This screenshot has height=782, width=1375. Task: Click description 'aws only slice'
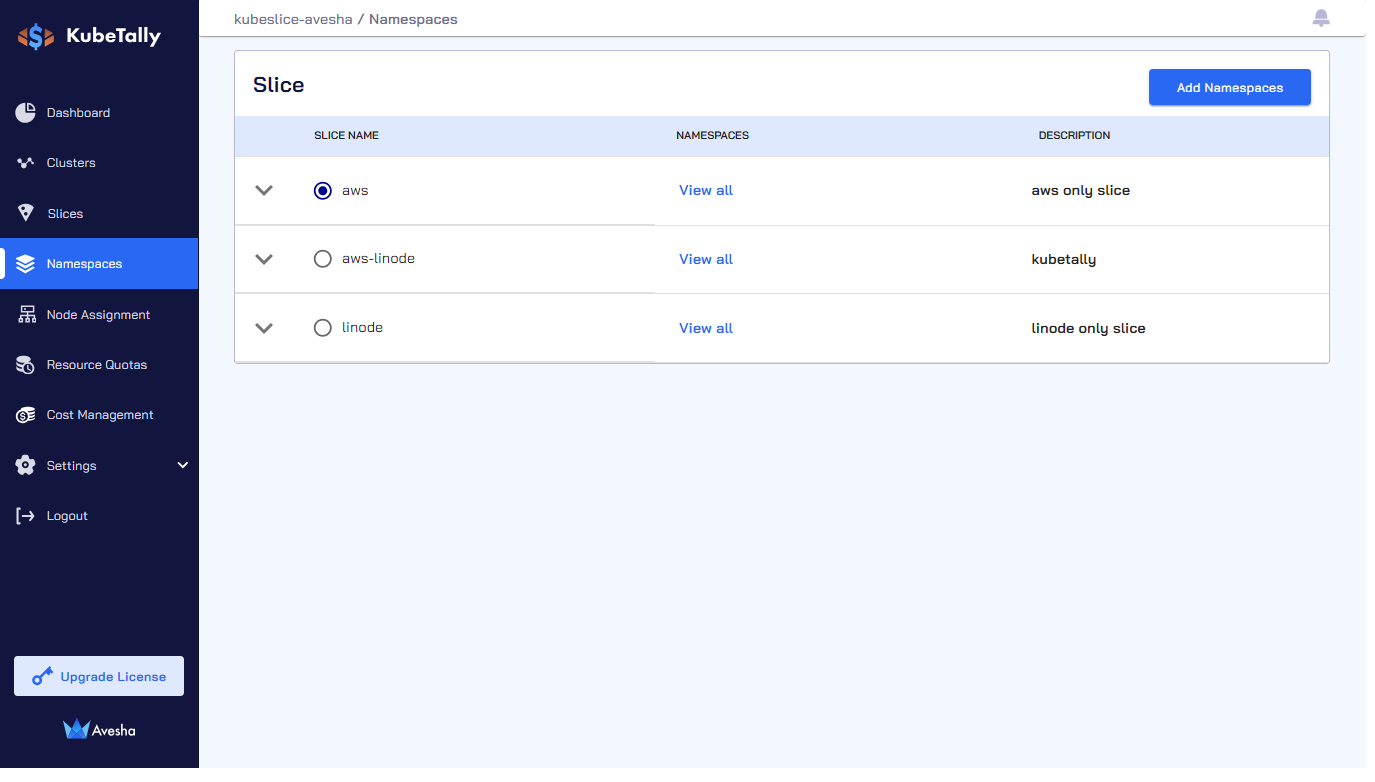pyautogui.click(x=1081, y=190)
